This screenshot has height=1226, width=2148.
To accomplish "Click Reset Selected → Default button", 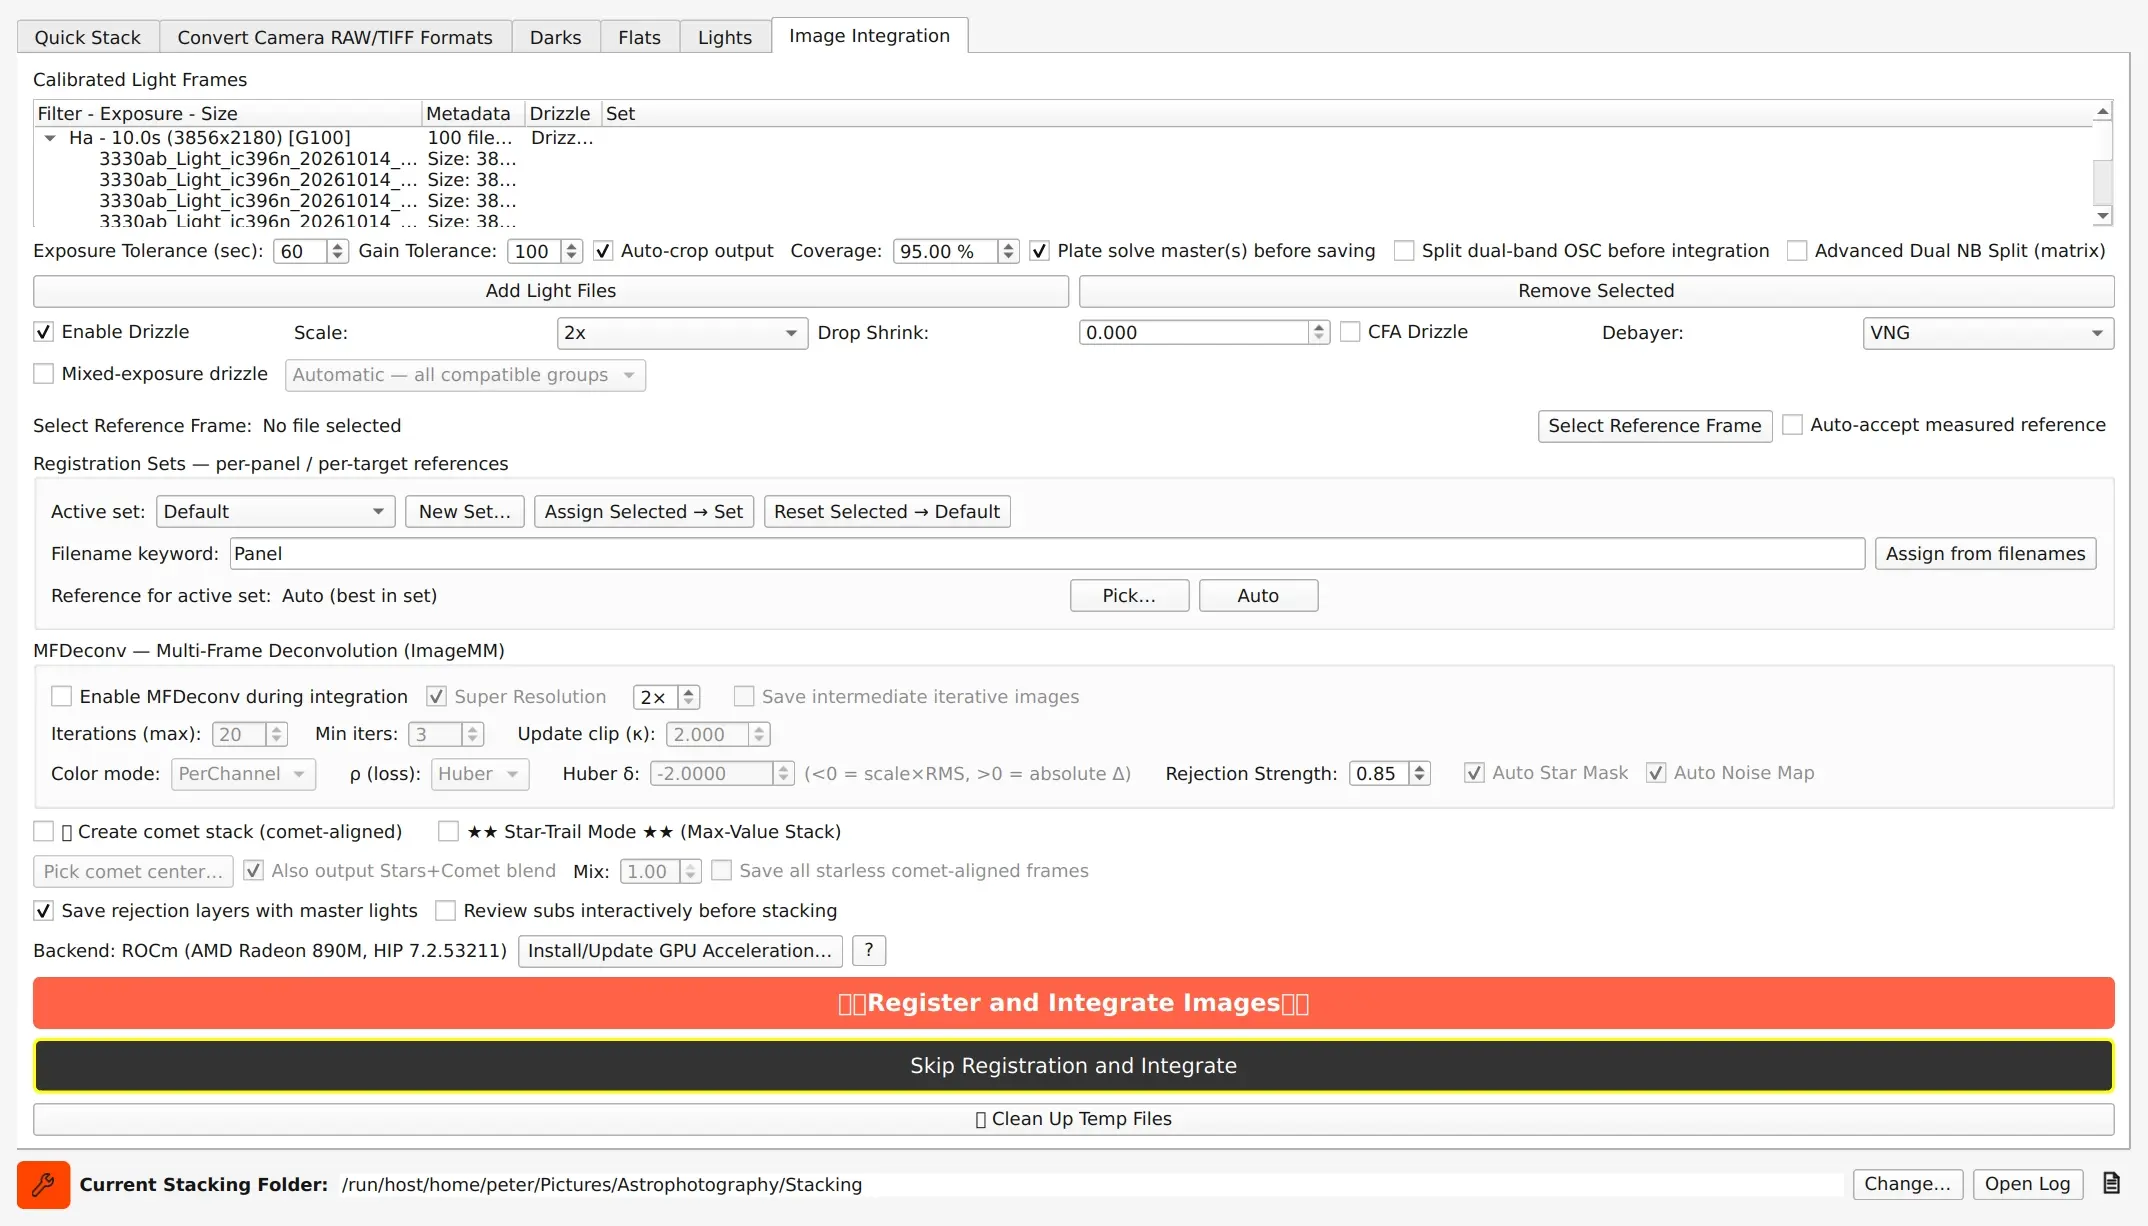I will (887, 512).
